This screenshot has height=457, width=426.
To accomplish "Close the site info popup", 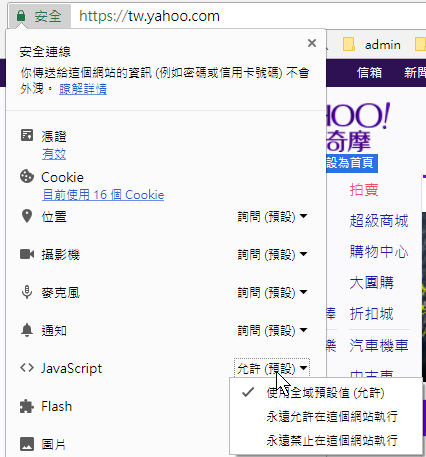I will [312, 43].
